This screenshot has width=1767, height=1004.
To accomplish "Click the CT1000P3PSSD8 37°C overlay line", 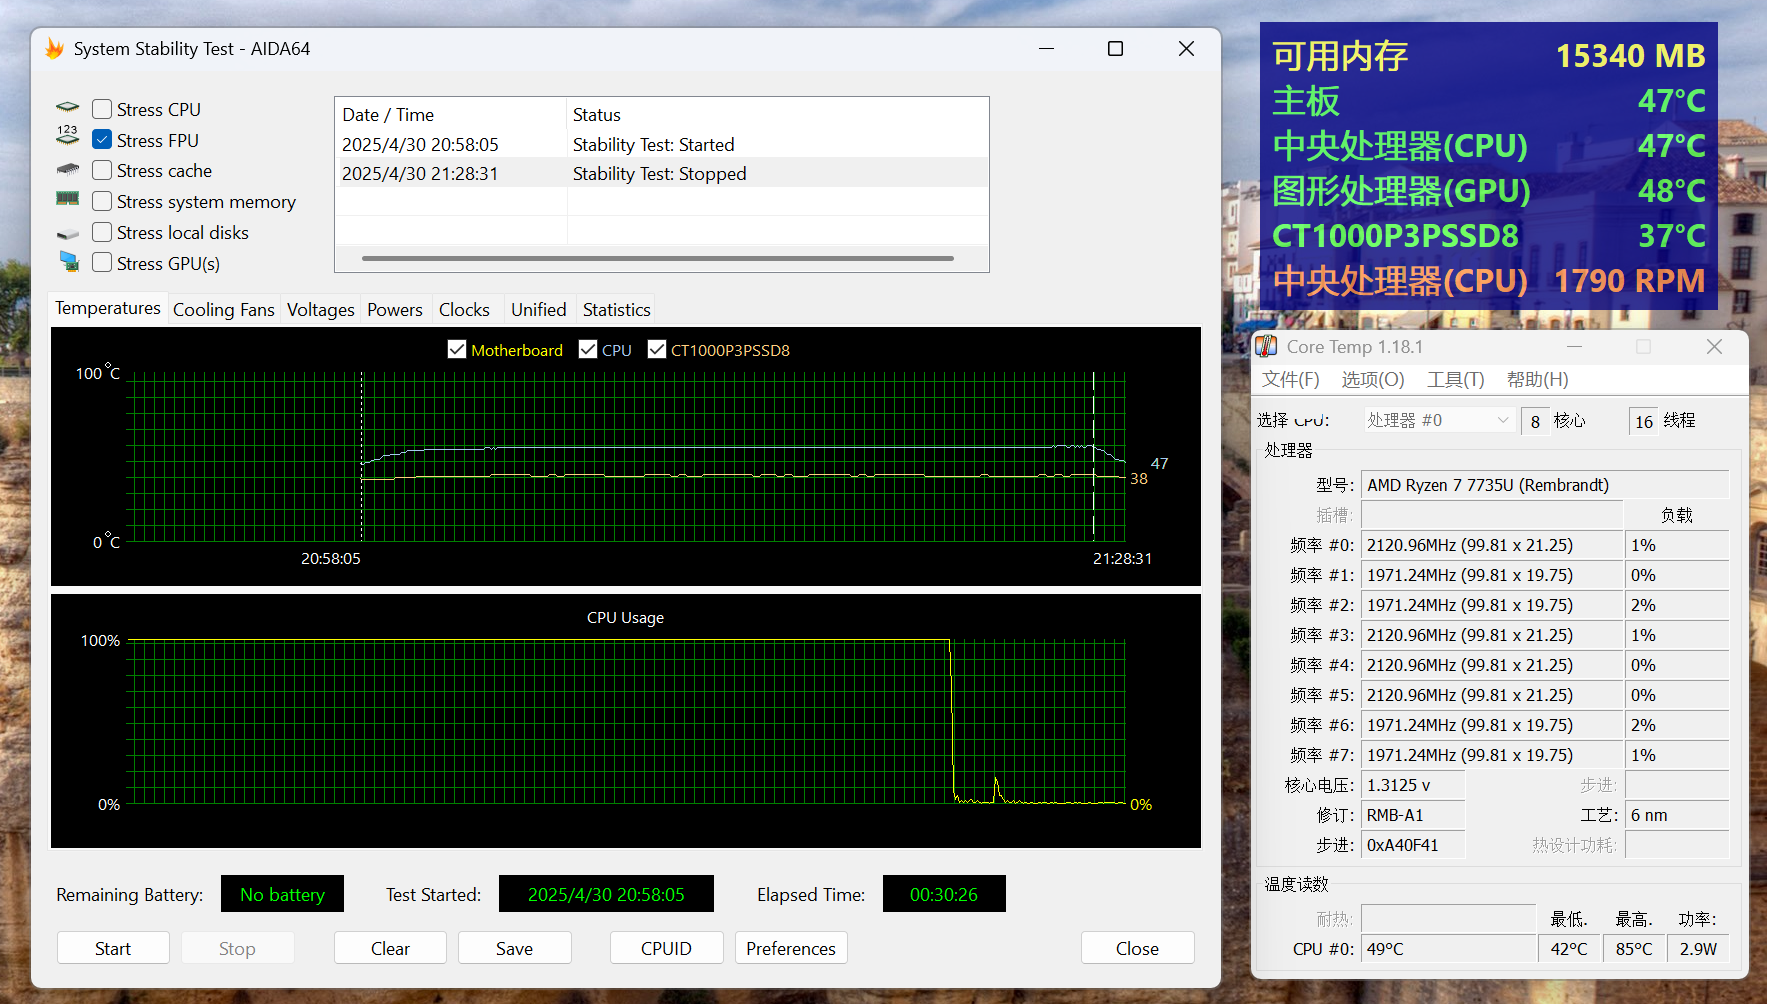I will click(1488, 236).
